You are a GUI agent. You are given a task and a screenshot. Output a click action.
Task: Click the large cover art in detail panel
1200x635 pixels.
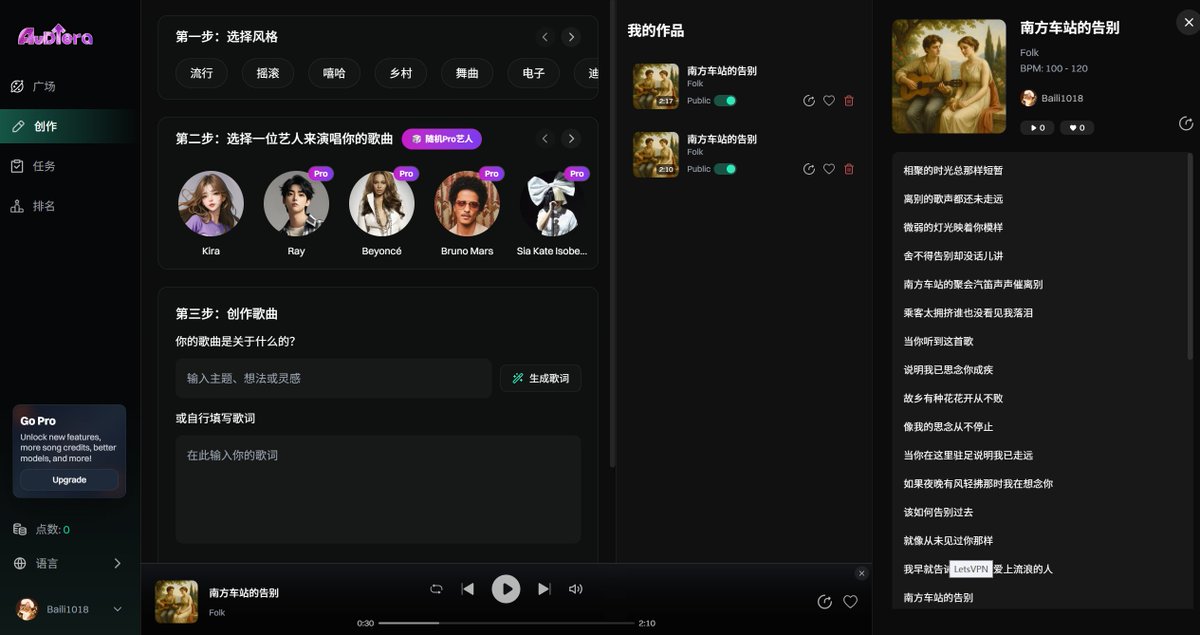coord(949,76)
